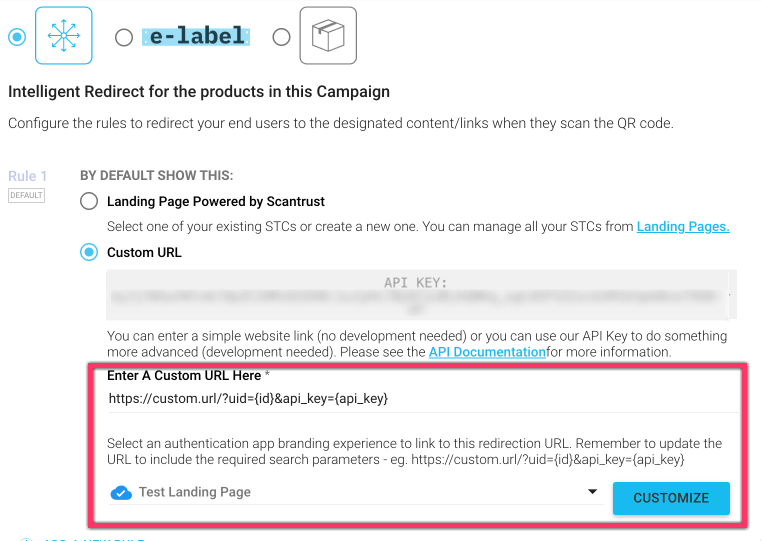Select the radio button beside intelligent redirect icon
762x541 pixels.
[x=17, y=37]
